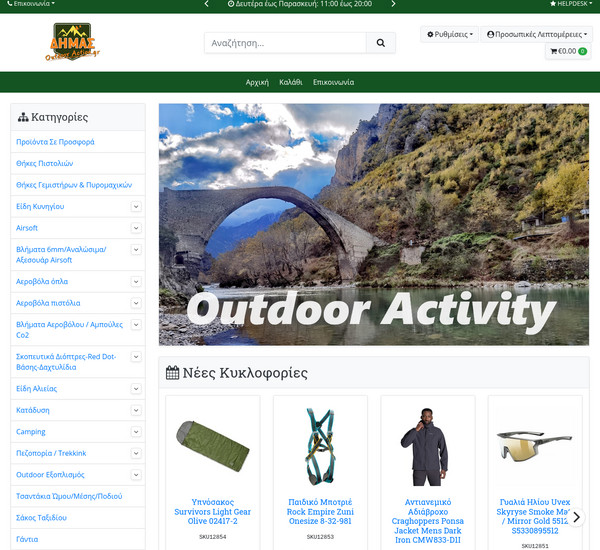600x550 pixels.
Task: Expand Βλήματα Αεροβόλου / Αμπούλες Co2 arrow
Action: pyautogui.click(x=136, y=325)
